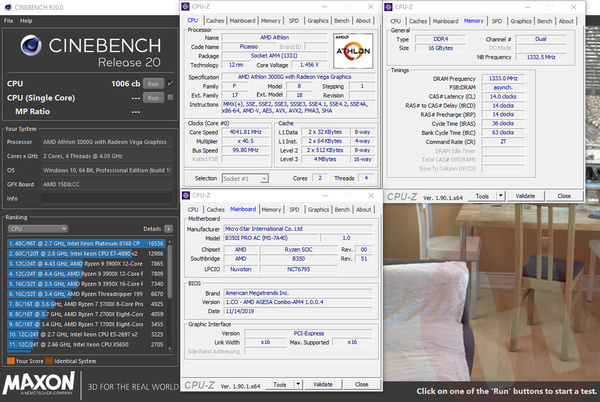Toggle the CPU test checkbox
Viewport: 600px width, 402px height.
(x=170, y=83)
